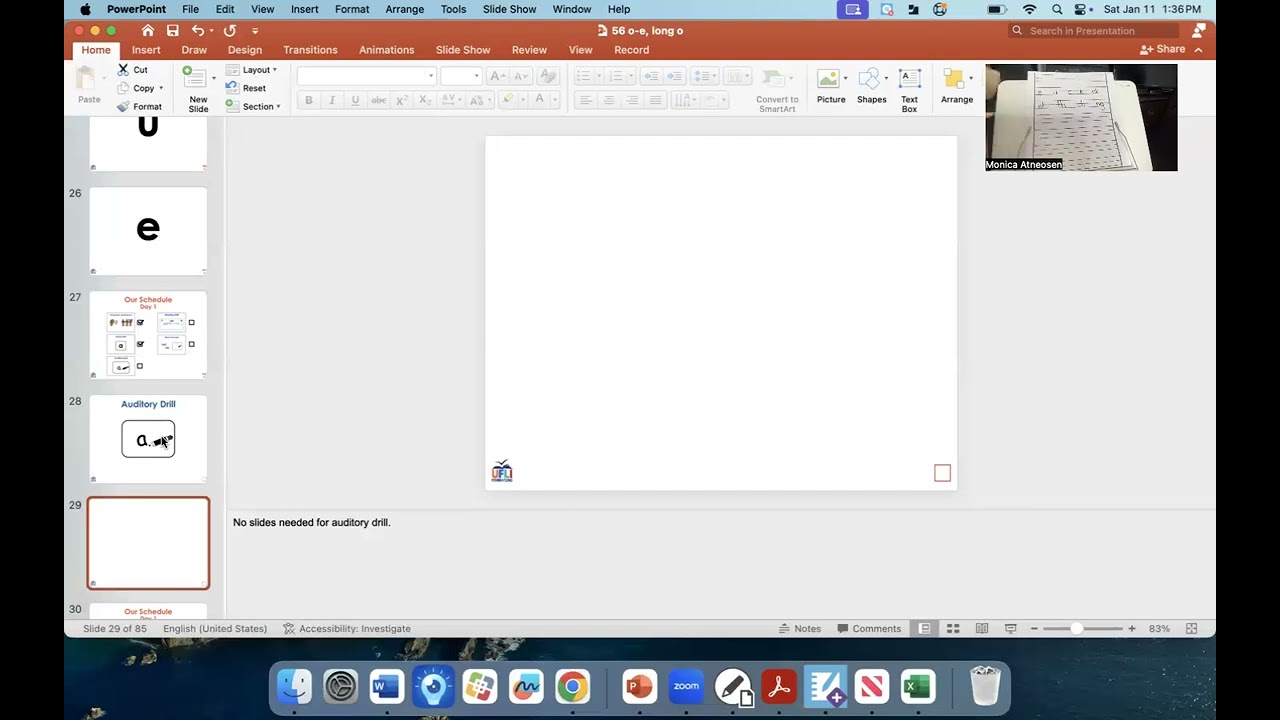Click the zoom slider handle
1280x720 pixels.
point(1076,629)
